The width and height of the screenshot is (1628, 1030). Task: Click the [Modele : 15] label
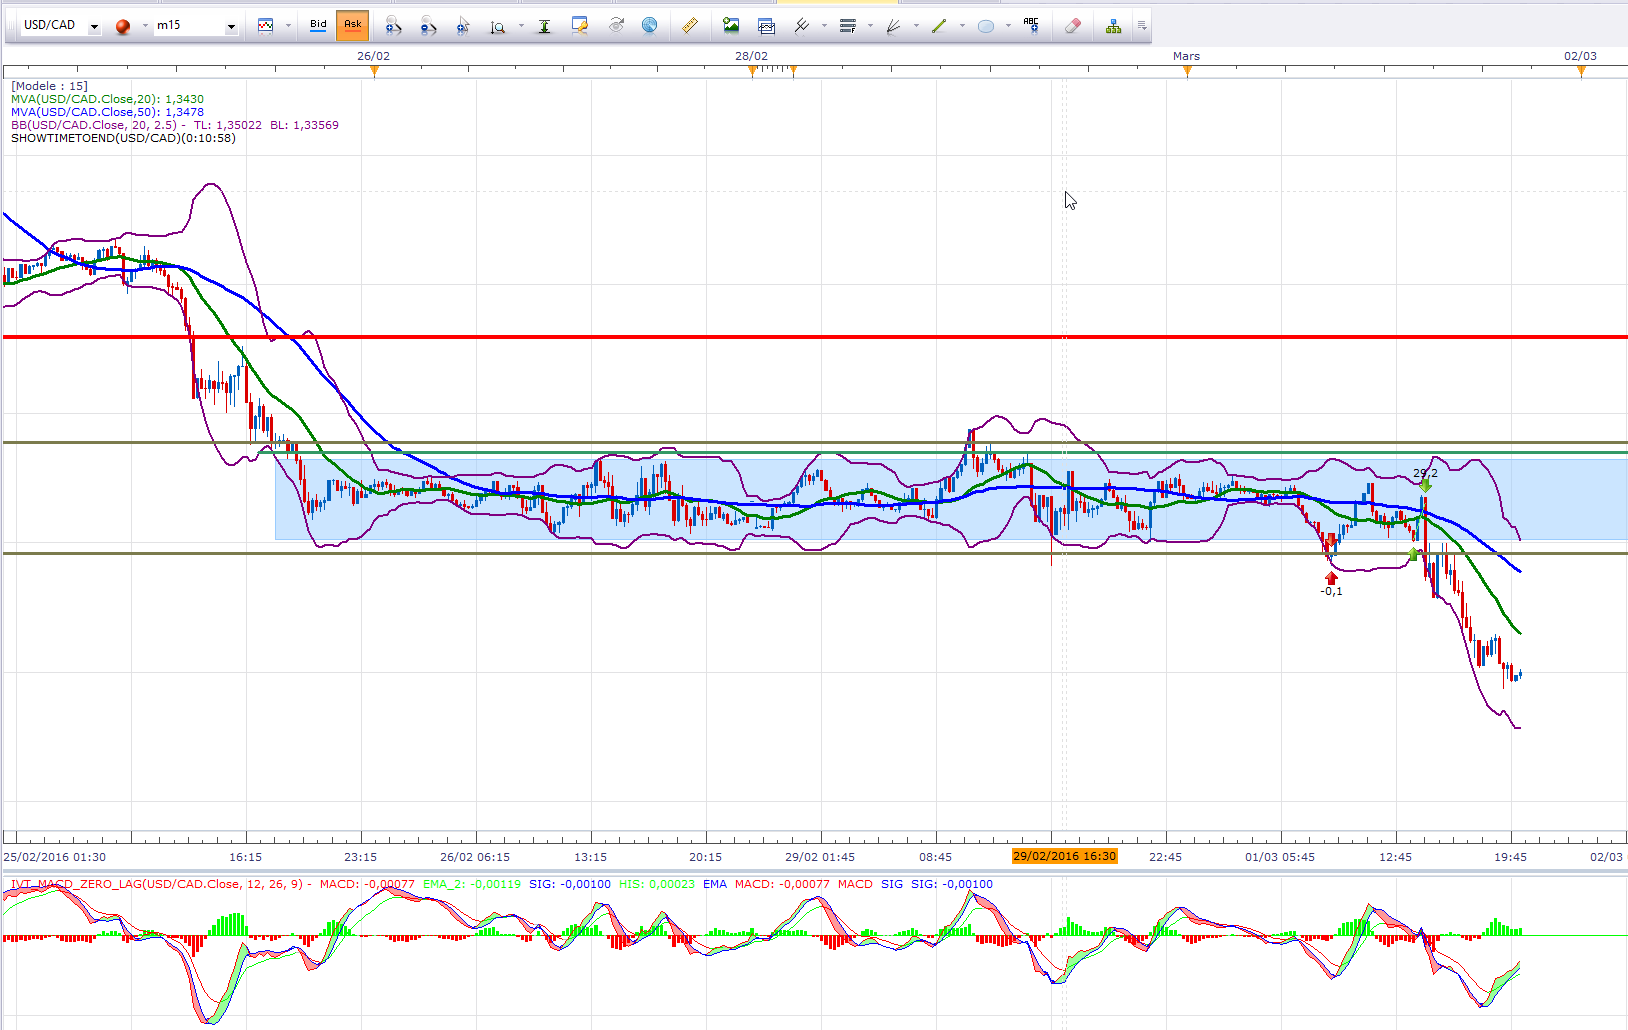[49, 86]
